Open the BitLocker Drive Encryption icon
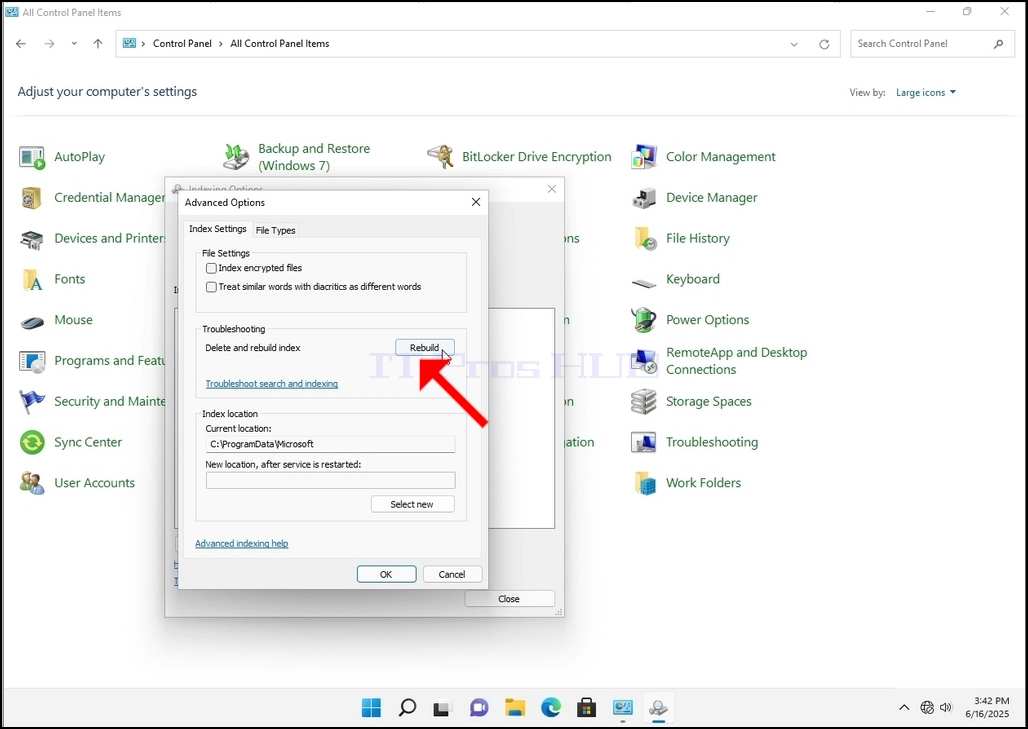This screenshot has height=729, width=1028. tap(440, 157)
